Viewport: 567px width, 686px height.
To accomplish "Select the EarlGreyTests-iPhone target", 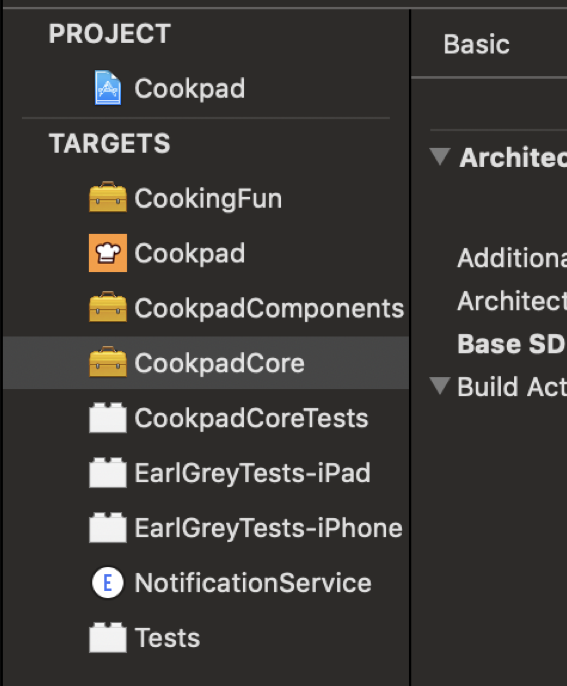I will (206, 528).
